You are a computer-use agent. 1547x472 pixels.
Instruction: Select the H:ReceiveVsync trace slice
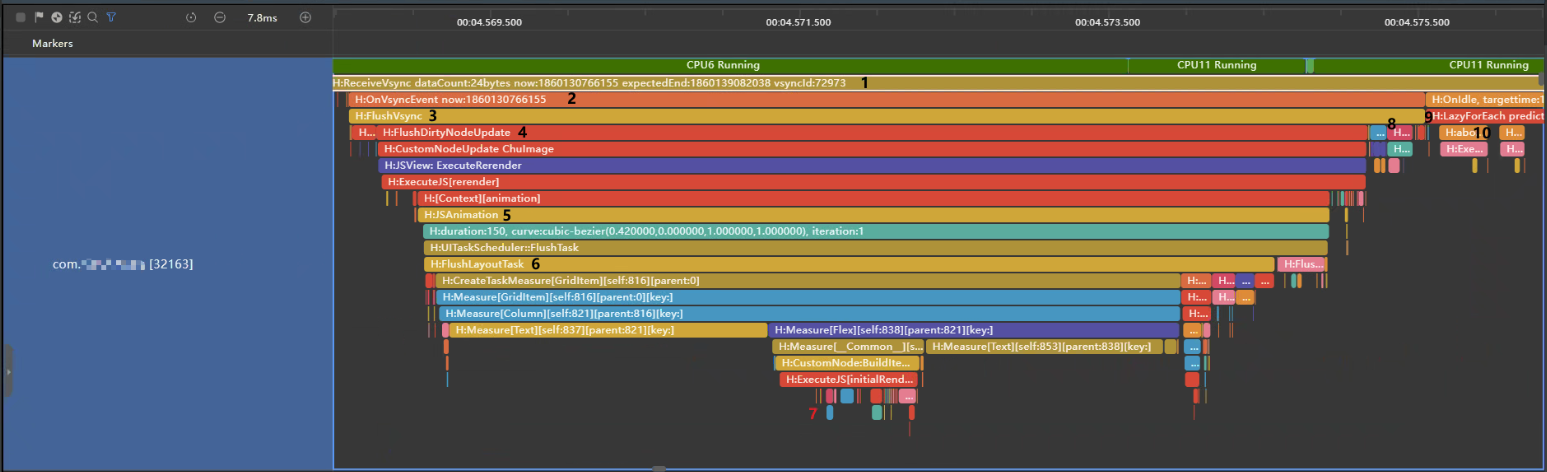tap(600, 83)
